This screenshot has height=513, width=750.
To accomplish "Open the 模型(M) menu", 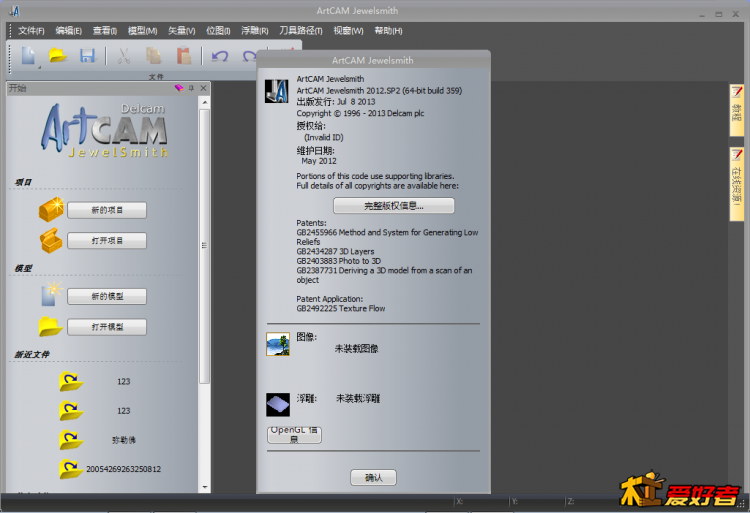I will tap(143, 31).
